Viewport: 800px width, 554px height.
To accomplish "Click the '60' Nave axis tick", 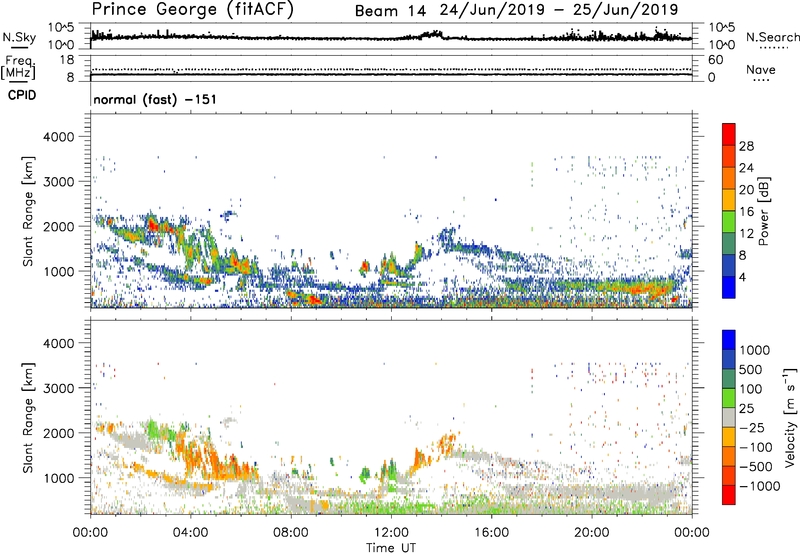I will coord(716,60).
